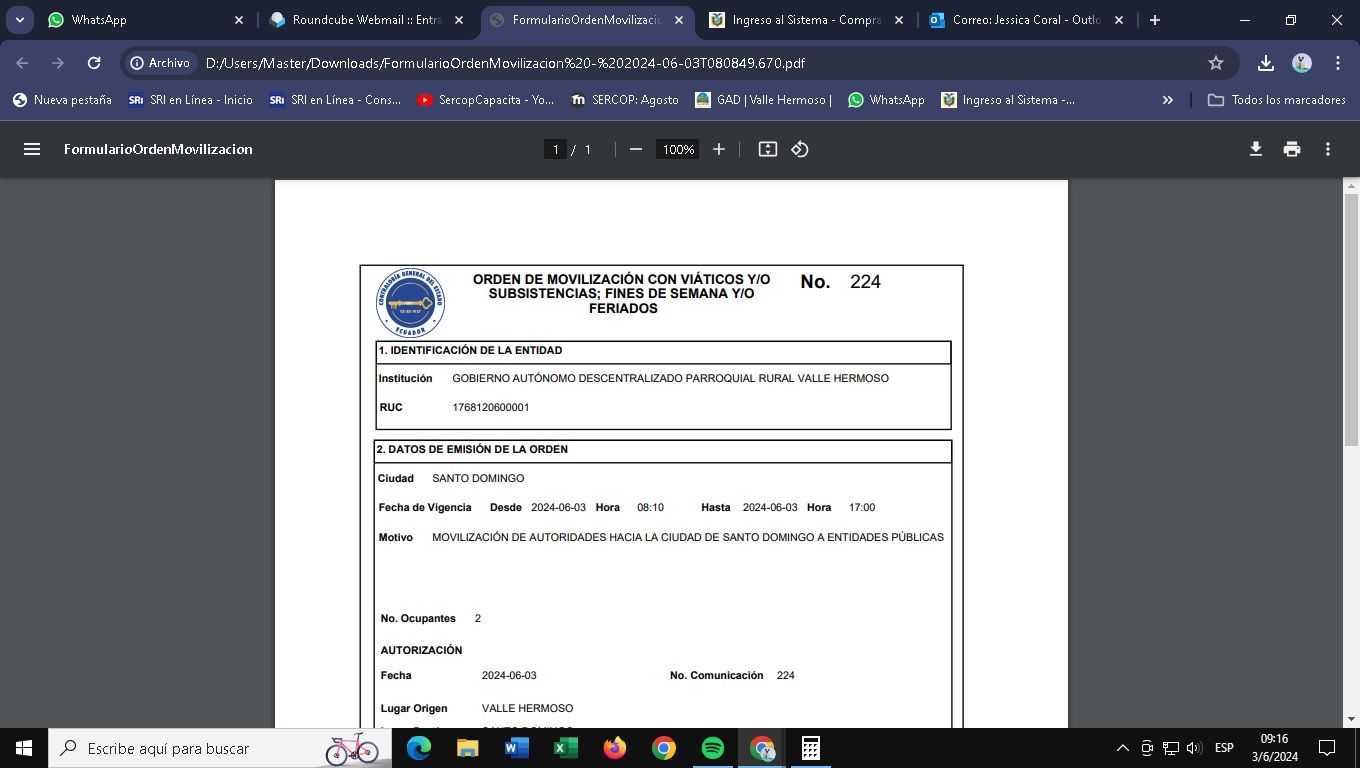The width and height of the screenshot is (1360, 768).
Task: Open the SERCOP: Agosto bookmark
Action: pyautogui.click(x=624, y=100)
